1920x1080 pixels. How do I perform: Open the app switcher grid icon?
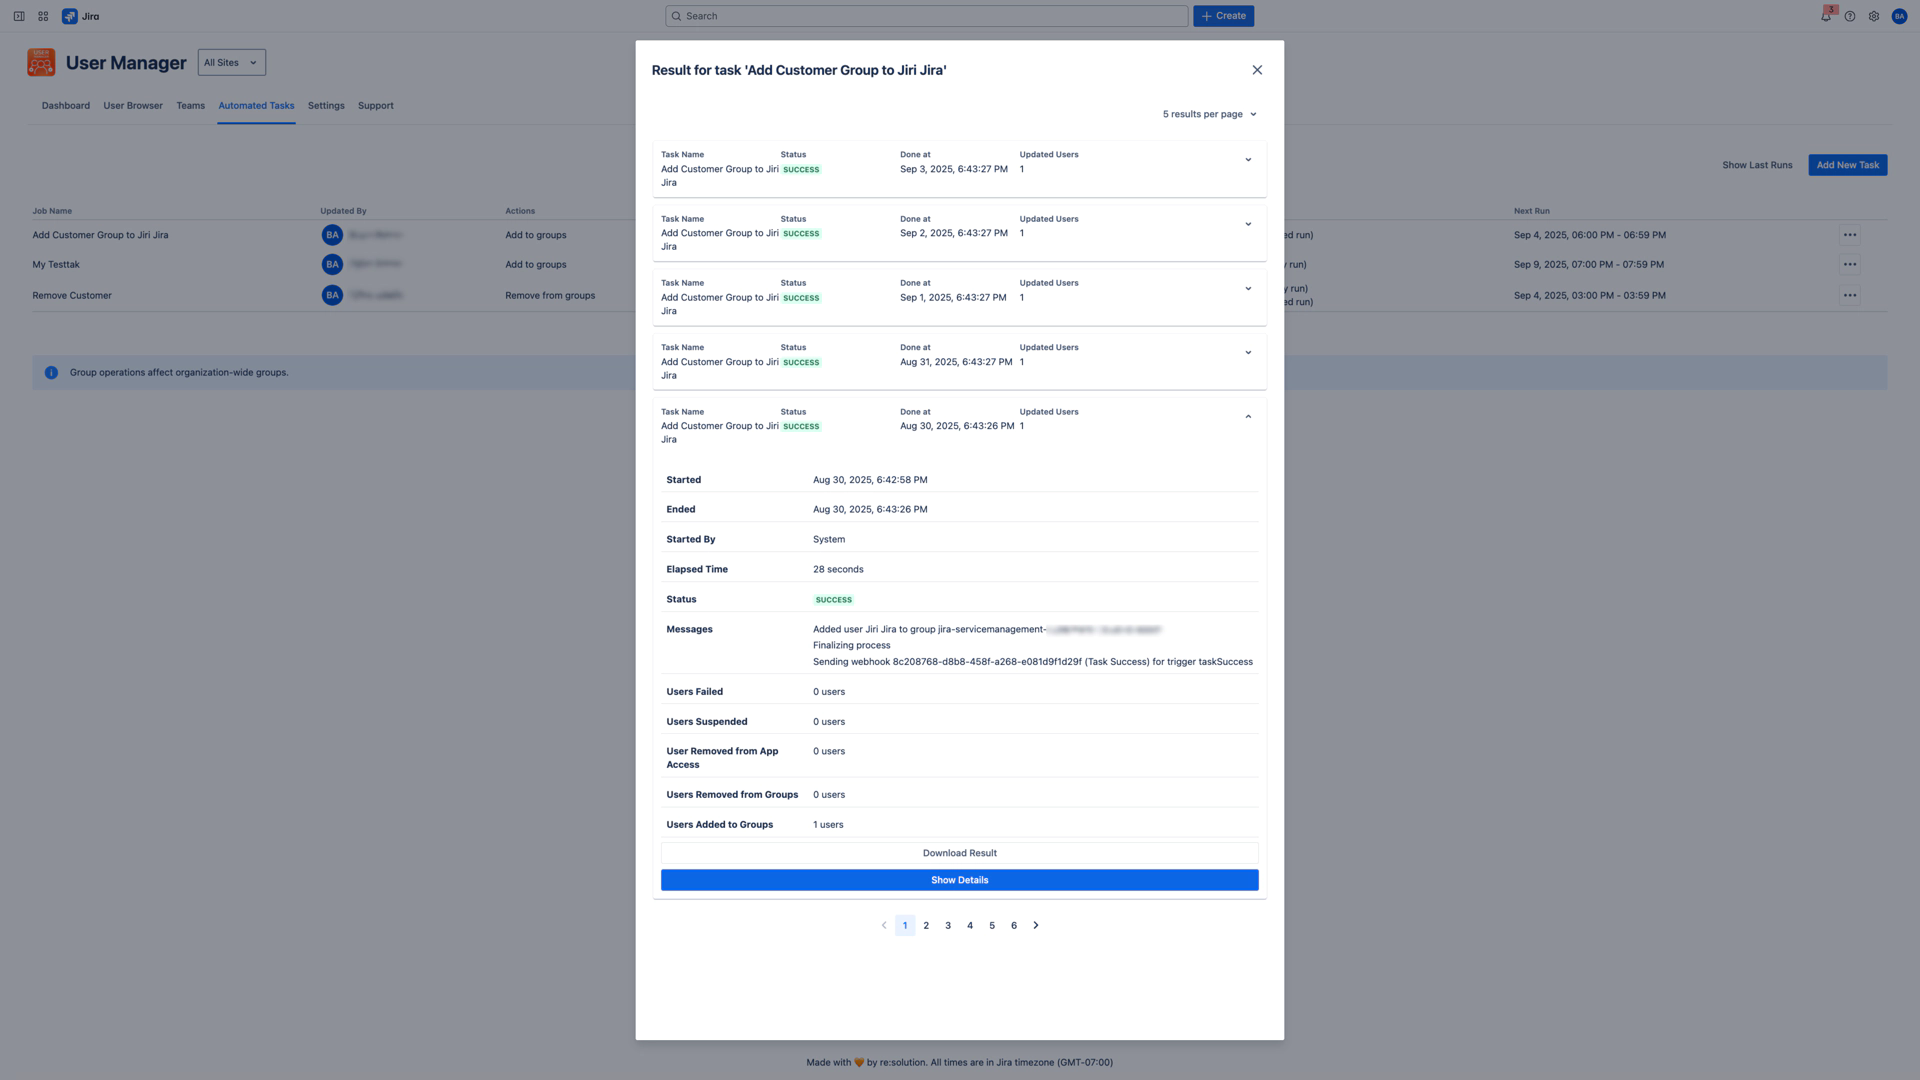pyautogui.click(x=43, y=16)
